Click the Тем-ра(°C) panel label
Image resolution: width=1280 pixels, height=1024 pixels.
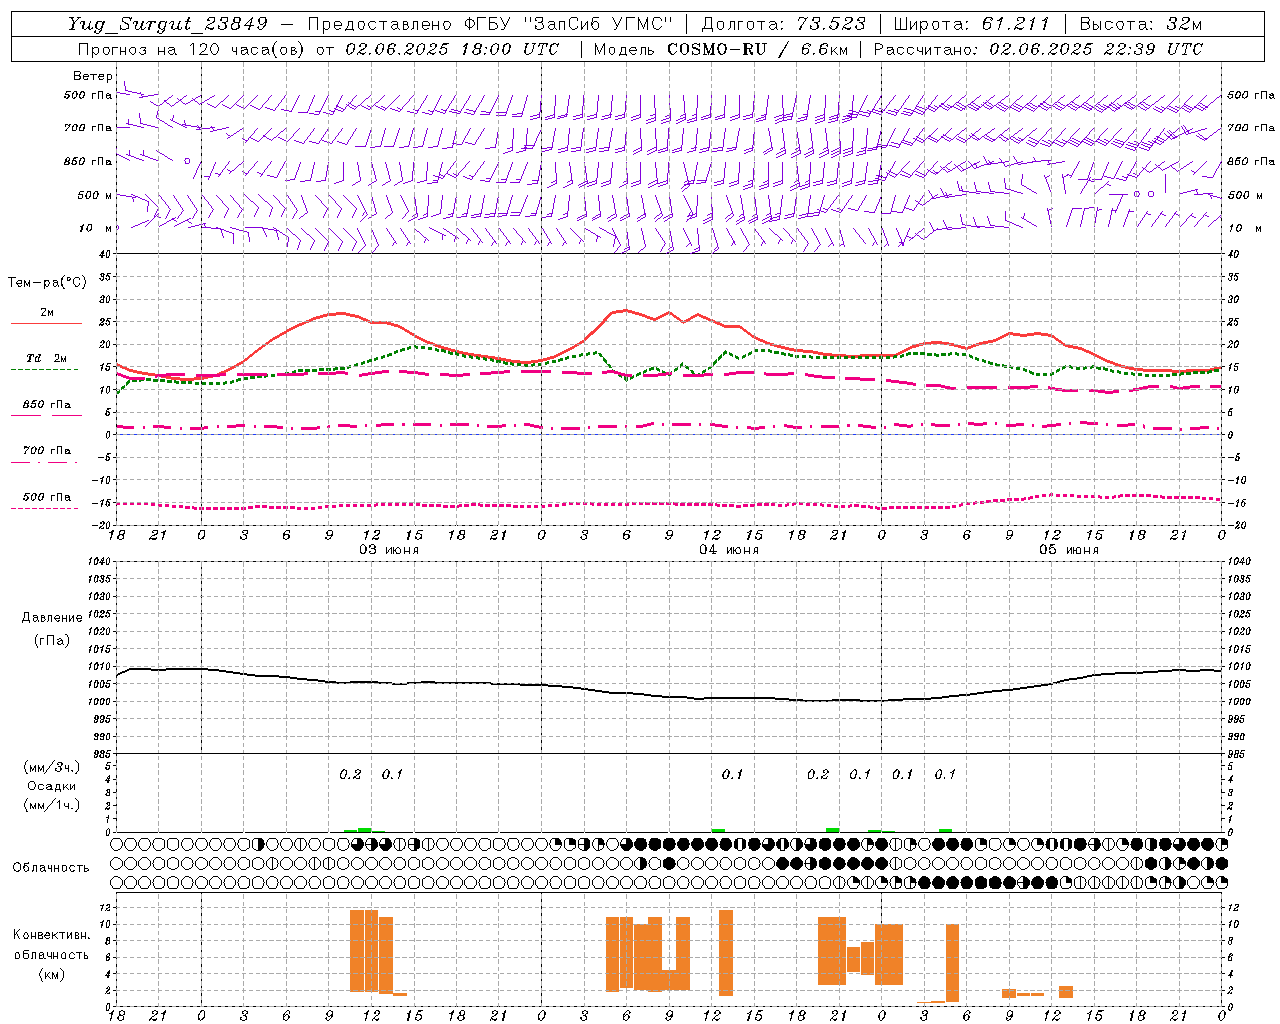pyautogui.click(x=47, y=283)
